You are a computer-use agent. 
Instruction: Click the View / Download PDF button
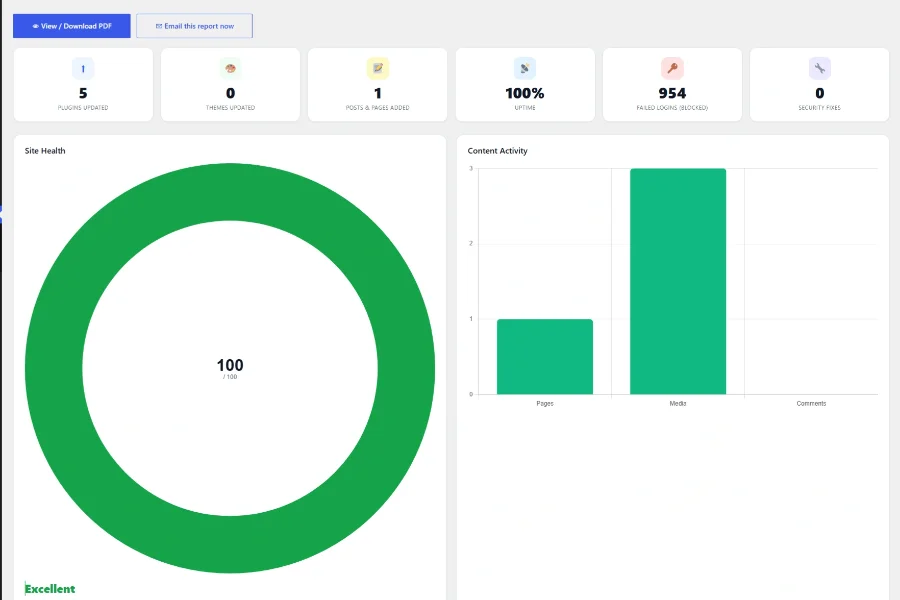click(x=72, y=26)
